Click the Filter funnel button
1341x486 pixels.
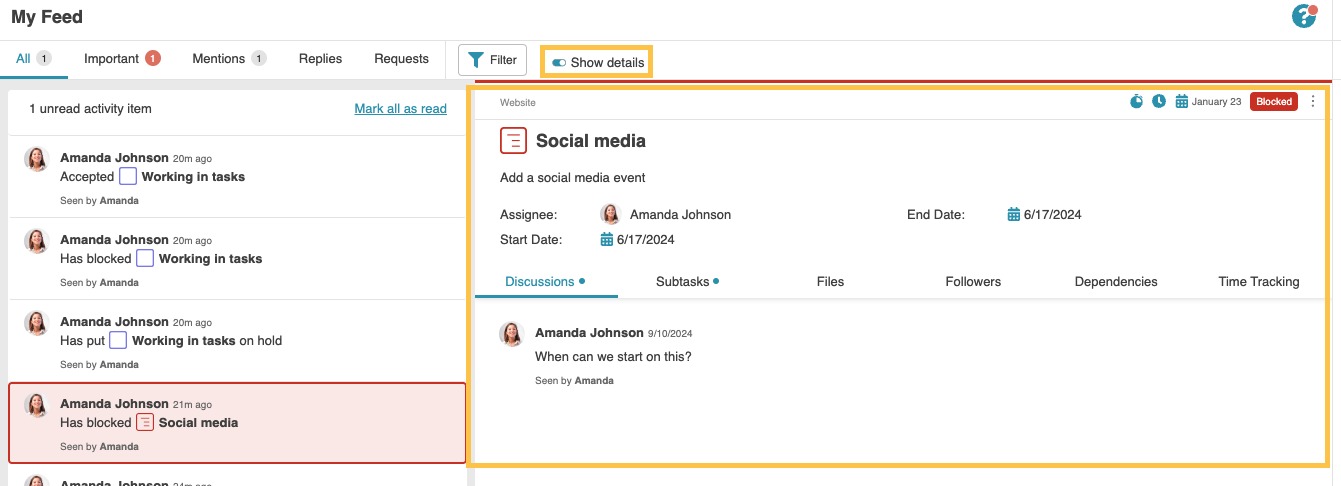(492, 60)
